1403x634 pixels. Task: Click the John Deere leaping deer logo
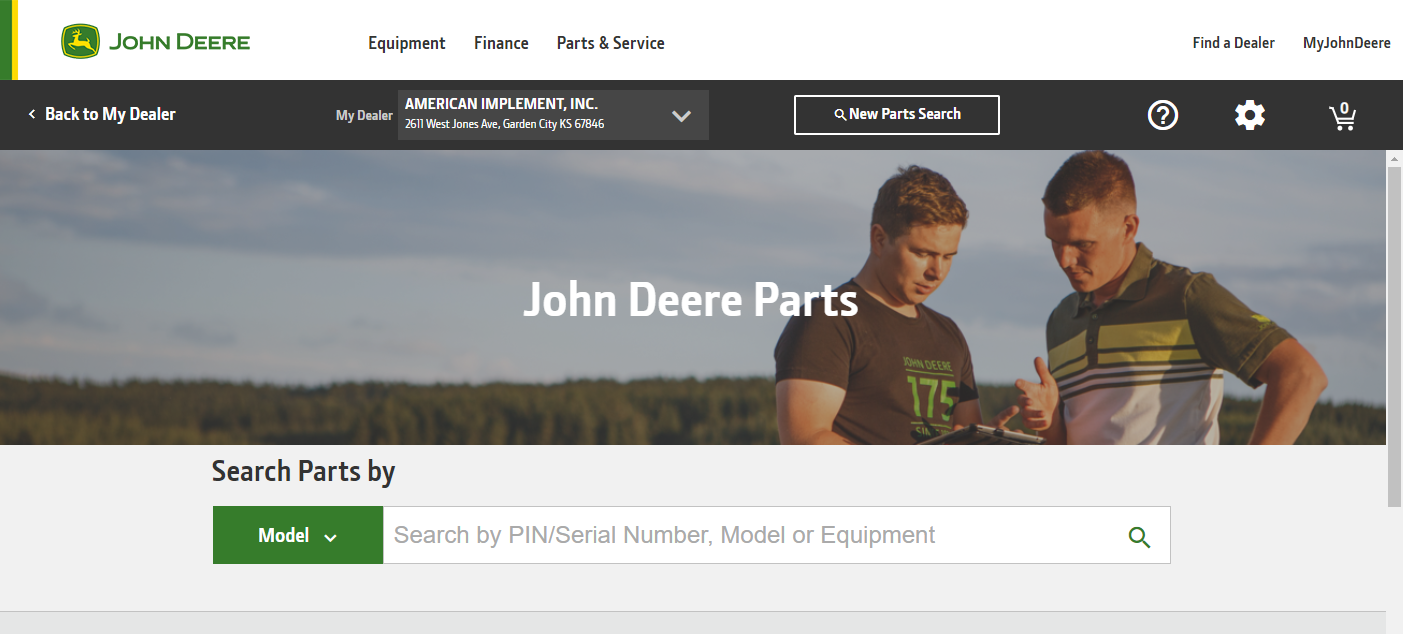coord(81,42)
